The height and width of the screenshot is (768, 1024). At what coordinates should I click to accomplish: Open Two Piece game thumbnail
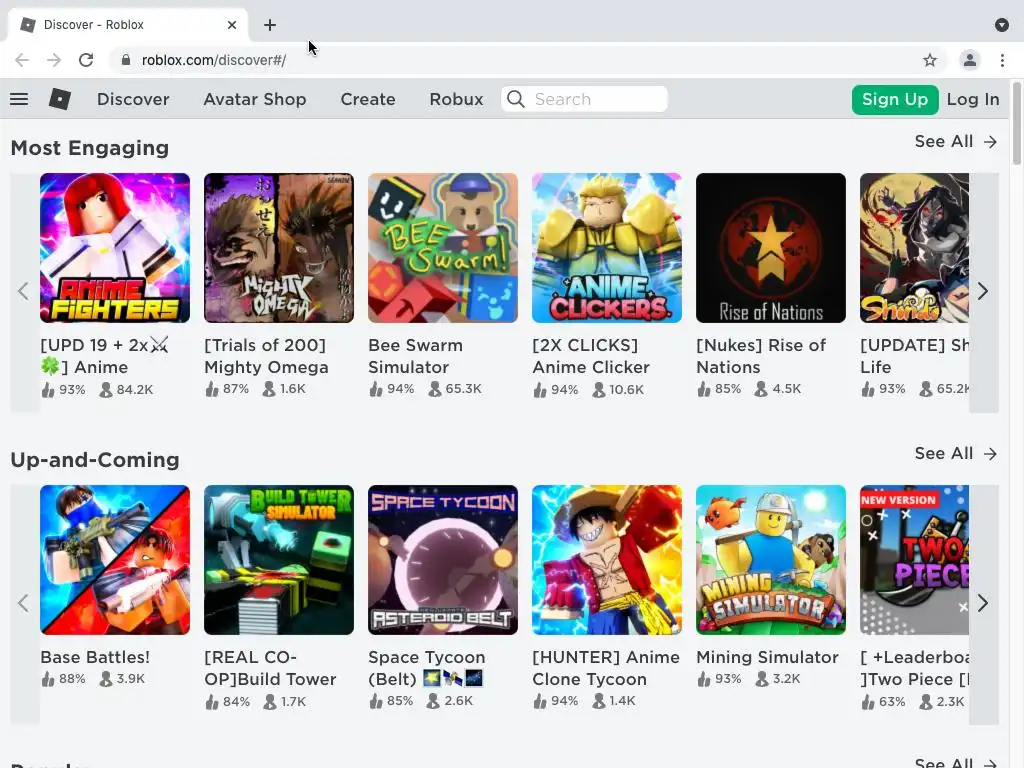914,560
